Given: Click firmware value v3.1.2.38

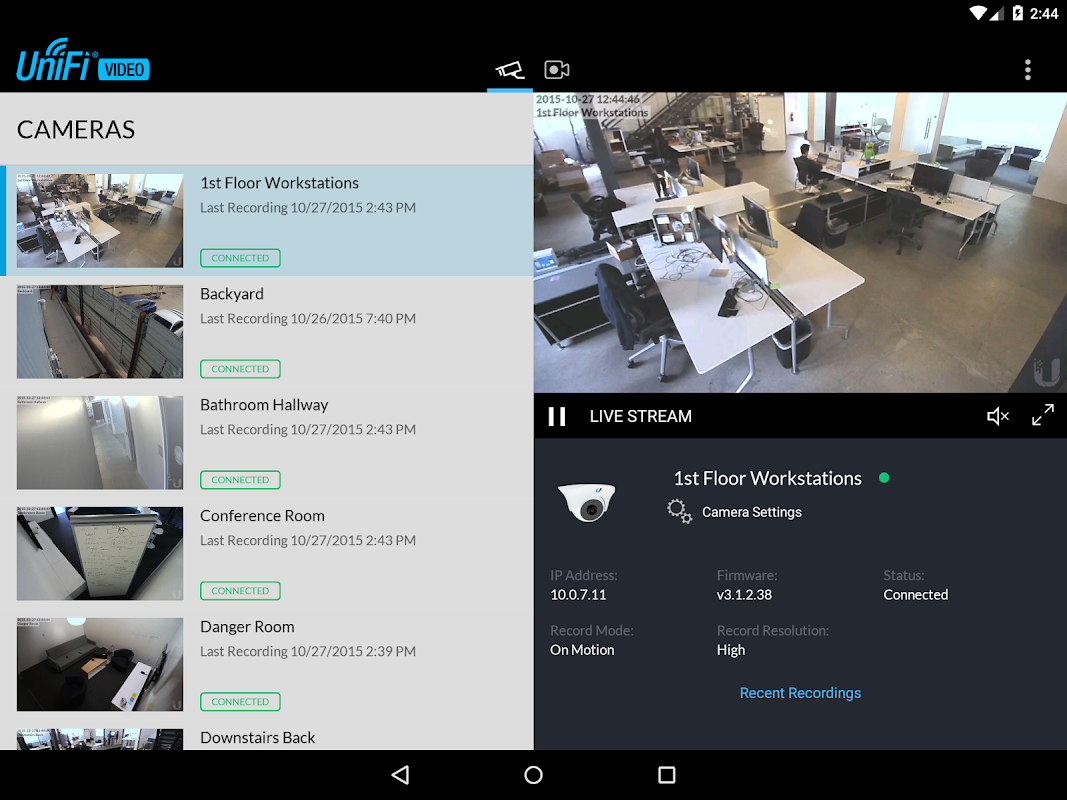Looking at the screenshot, I should pyautogui.click(x=744, y=595).
